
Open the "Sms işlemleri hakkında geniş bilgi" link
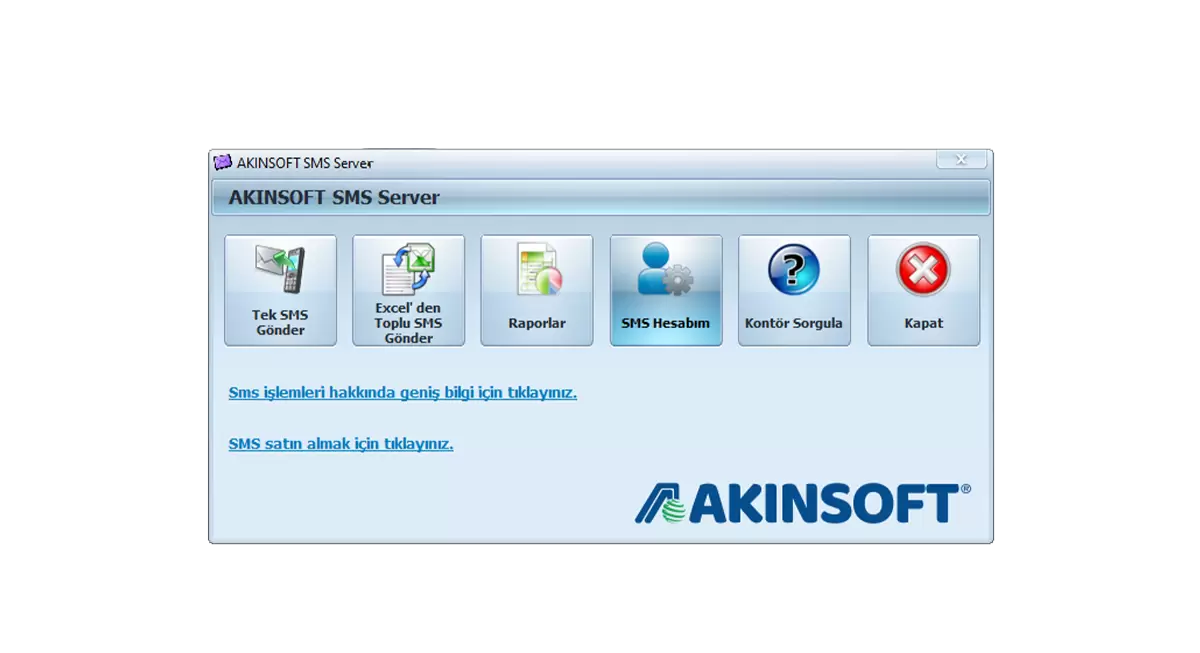[402, 393]
